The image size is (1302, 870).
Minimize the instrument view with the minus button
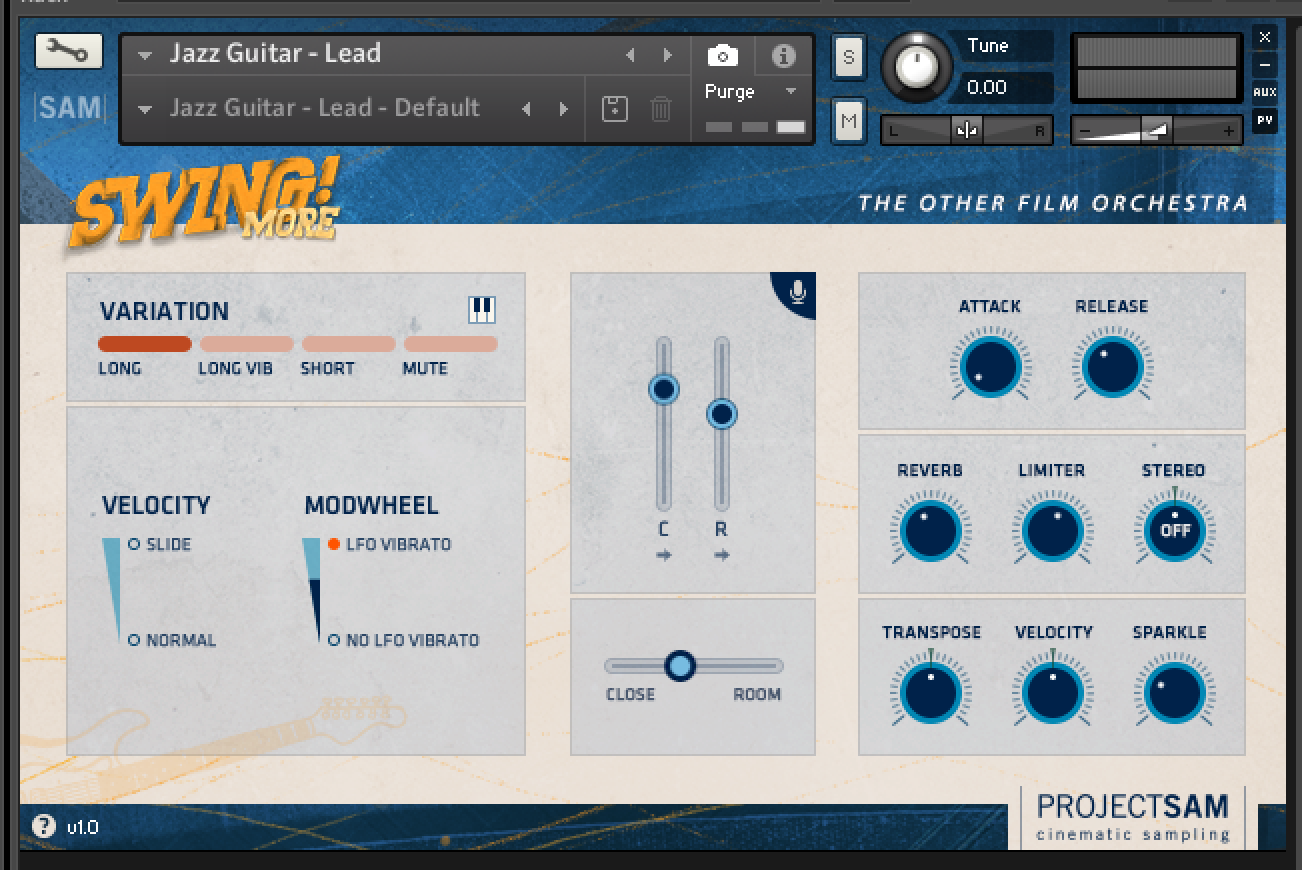coord(1265,65)
